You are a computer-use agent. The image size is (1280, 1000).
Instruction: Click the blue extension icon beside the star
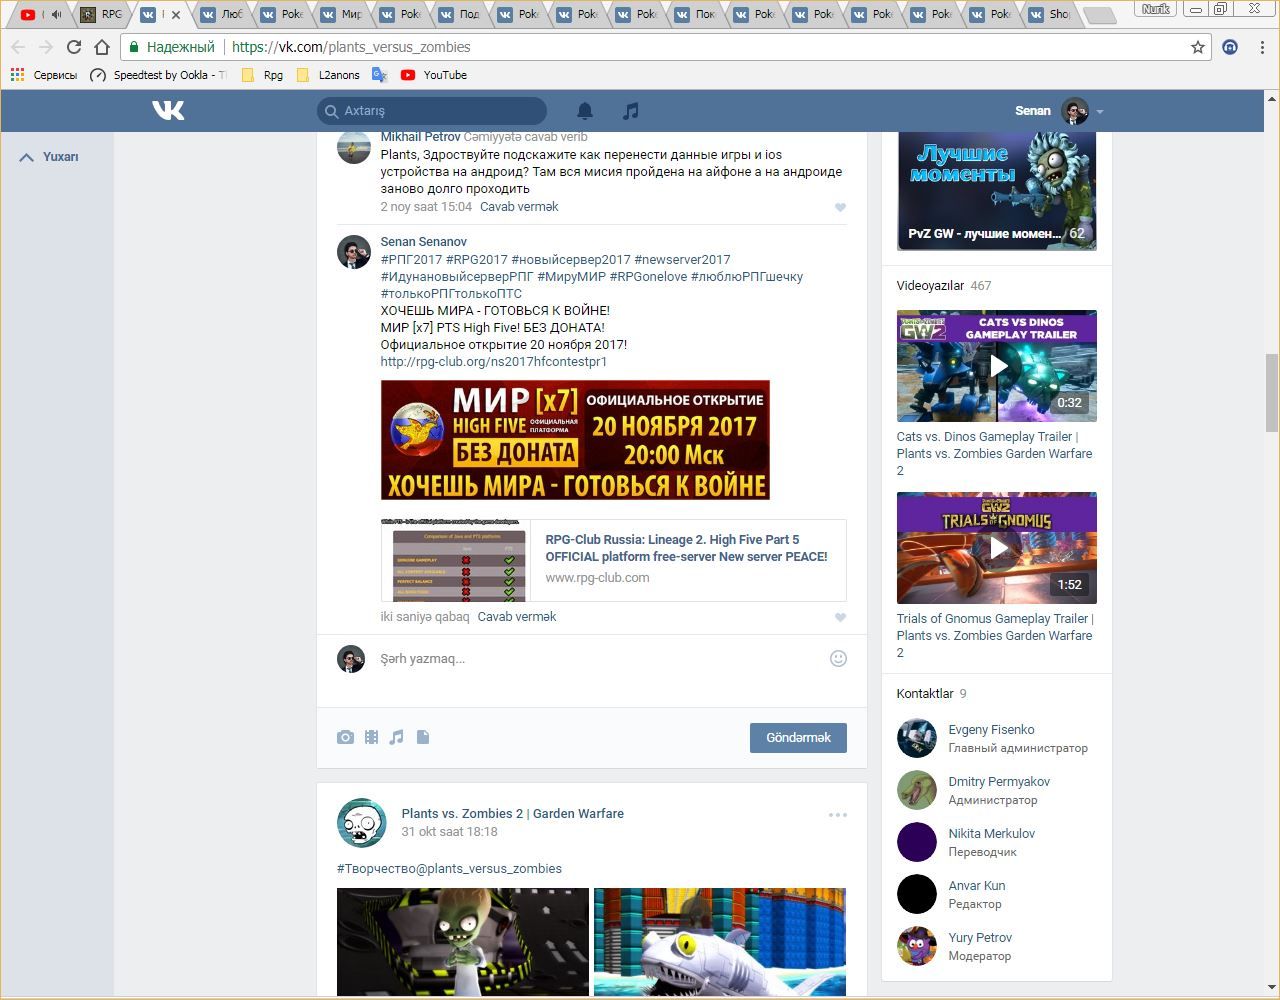(1230, 47)
